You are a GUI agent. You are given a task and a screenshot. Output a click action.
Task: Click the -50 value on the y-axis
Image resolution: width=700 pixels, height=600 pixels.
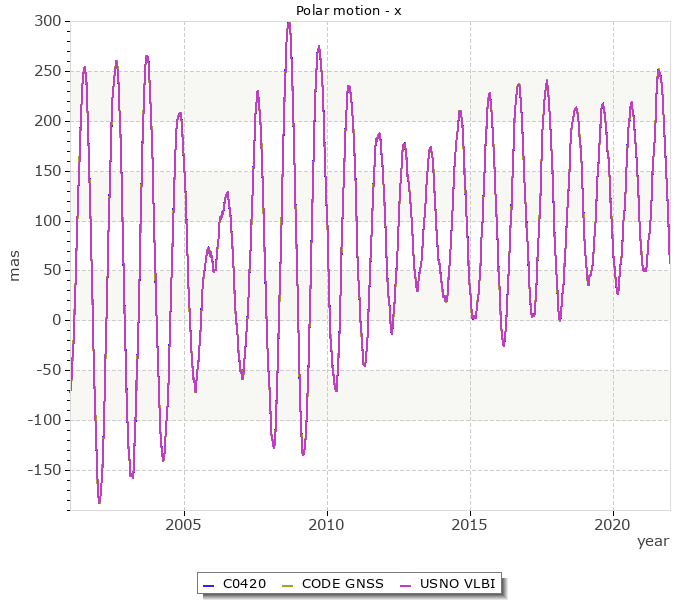click(47, 370)
